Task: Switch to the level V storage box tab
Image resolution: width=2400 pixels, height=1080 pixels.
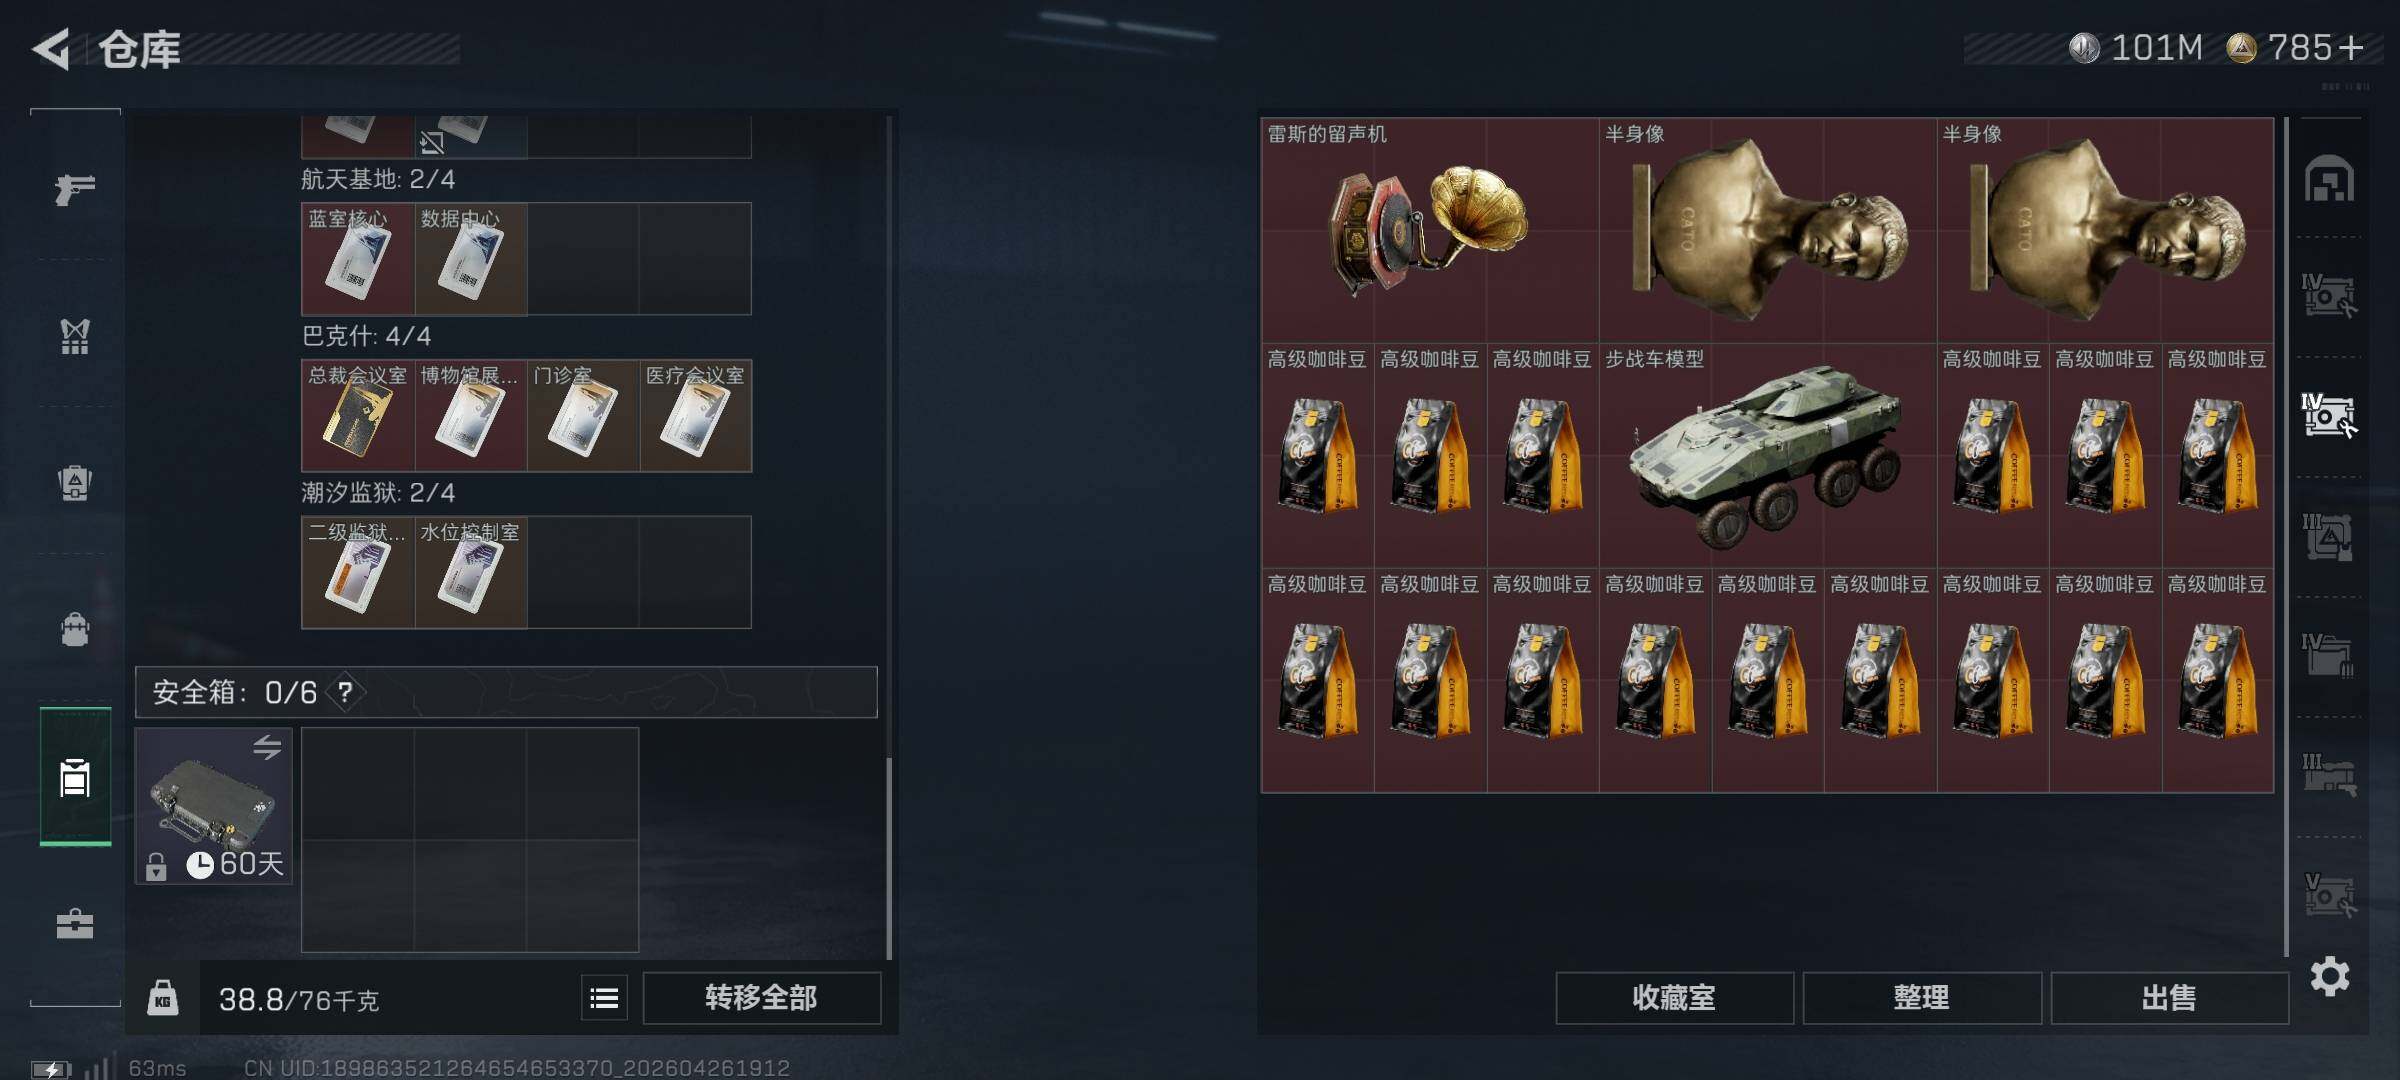Action: pyautogui.click(x=2330, y=894)
